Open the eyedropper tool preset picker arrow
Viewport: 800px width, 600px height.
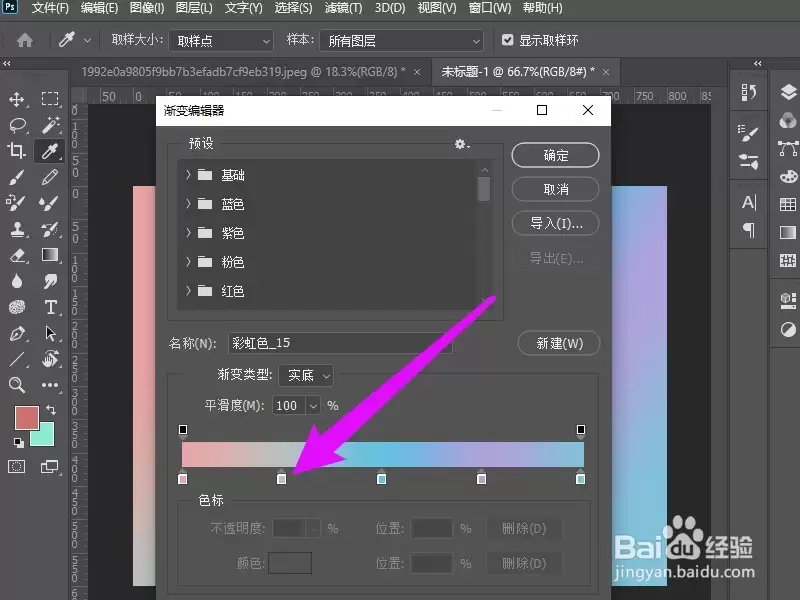pyautogui.click(x=88, y=40)
